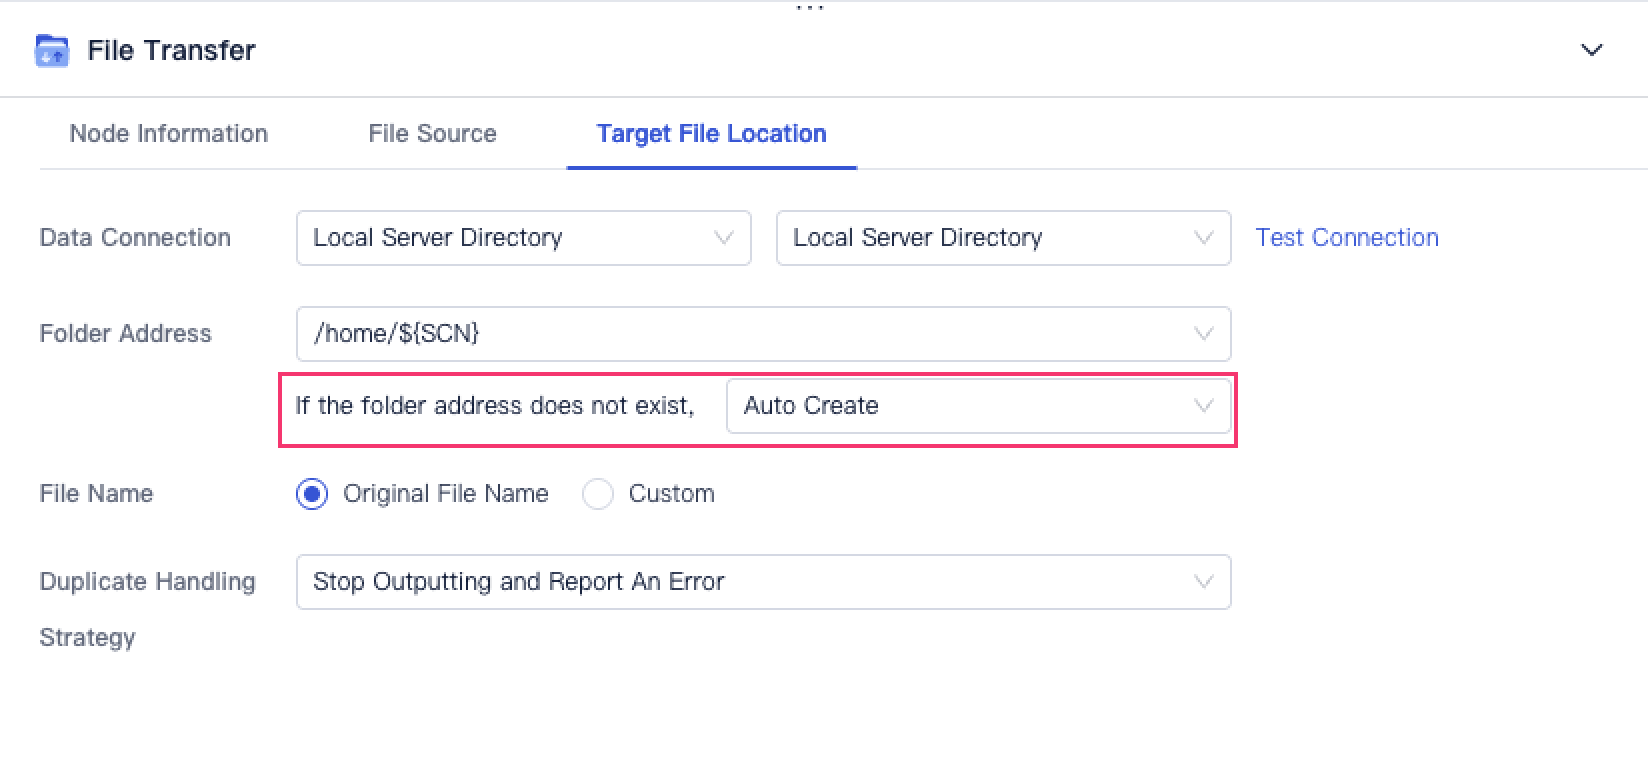Screen dimensions: 1648x780
Task: Open the Auto Create dropdown
Action: pos(979,406)
